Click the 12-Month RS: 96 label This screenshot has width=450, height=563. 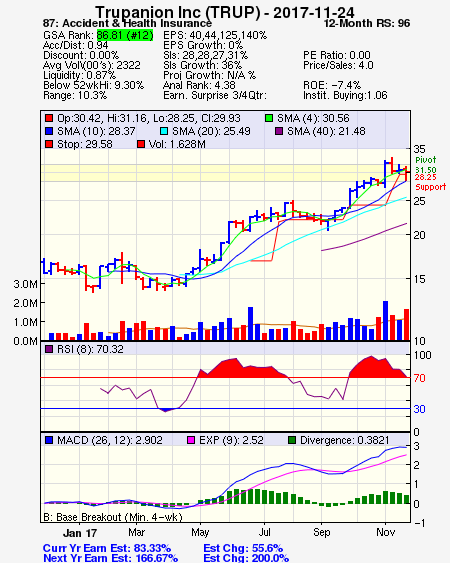(367, 23)
